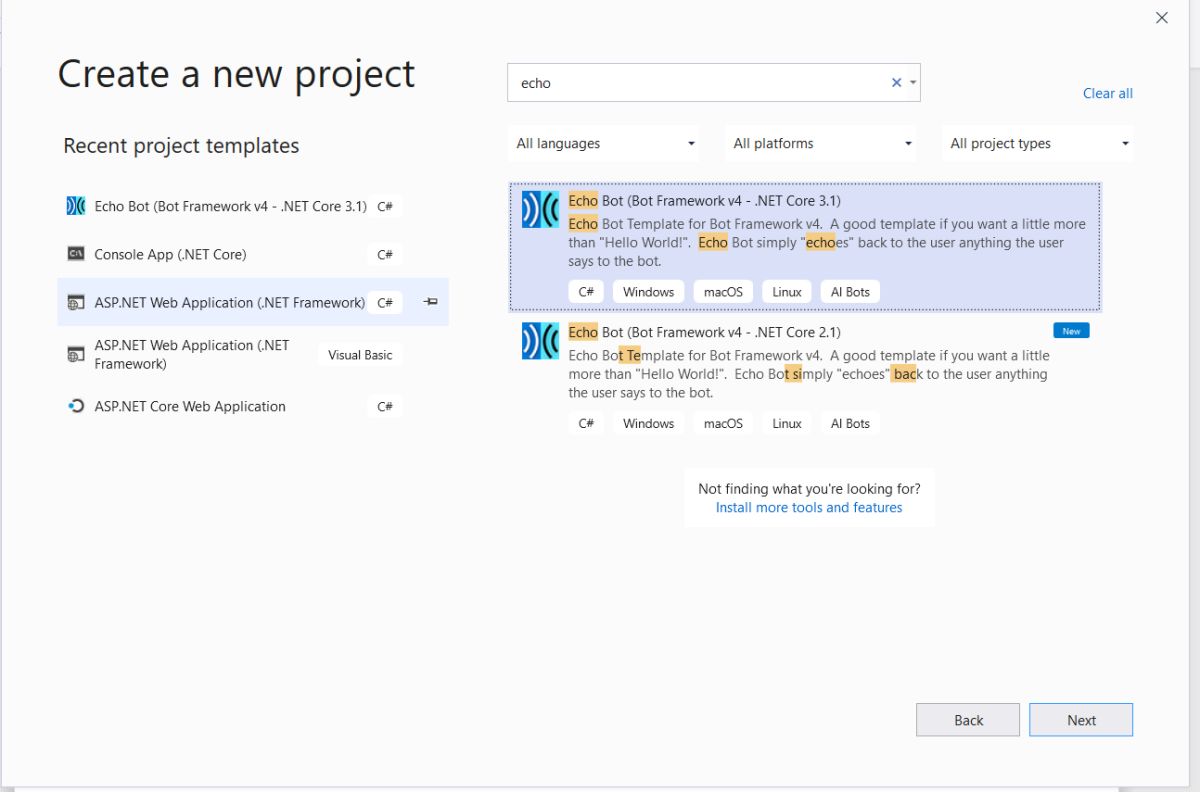
Task: Click the Next button
Action: coord(1081,720)
